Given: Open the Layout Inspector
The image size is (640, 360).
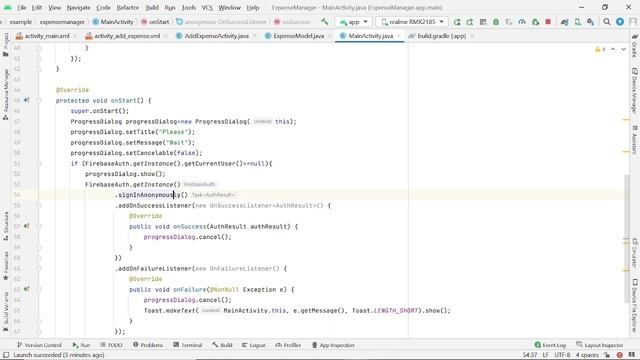Looking at the screenshot, I should (x=600, y=345).
